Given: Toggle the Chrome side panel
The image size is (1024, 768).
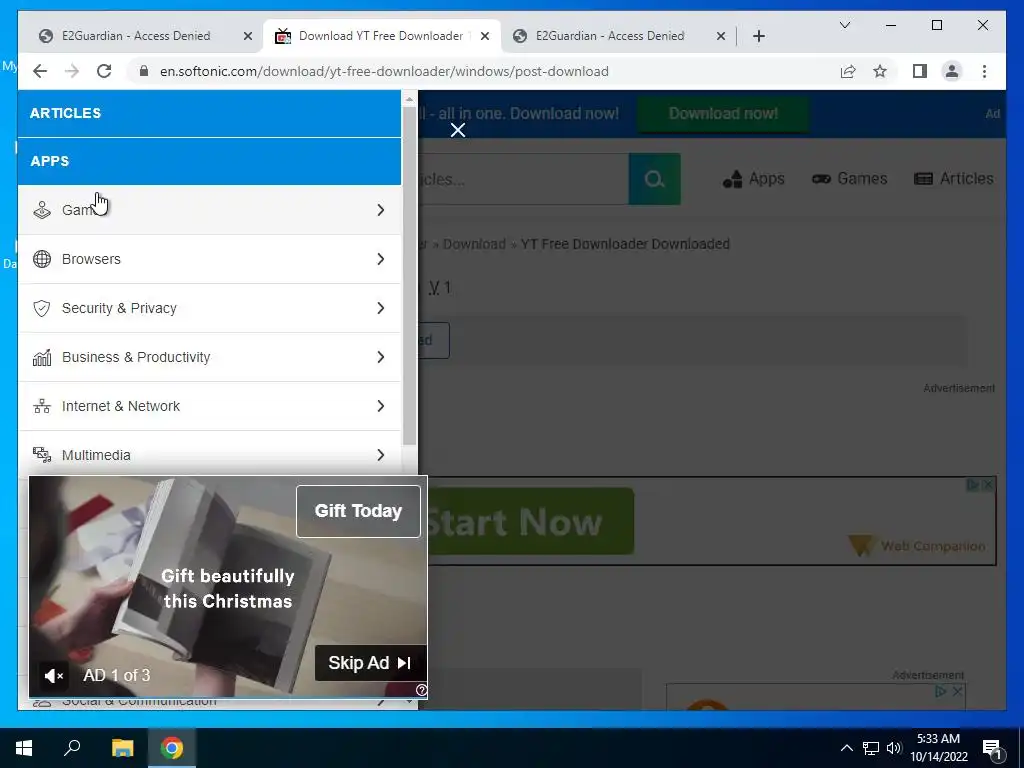Looking at the screenshot, I should coord(920,71).
